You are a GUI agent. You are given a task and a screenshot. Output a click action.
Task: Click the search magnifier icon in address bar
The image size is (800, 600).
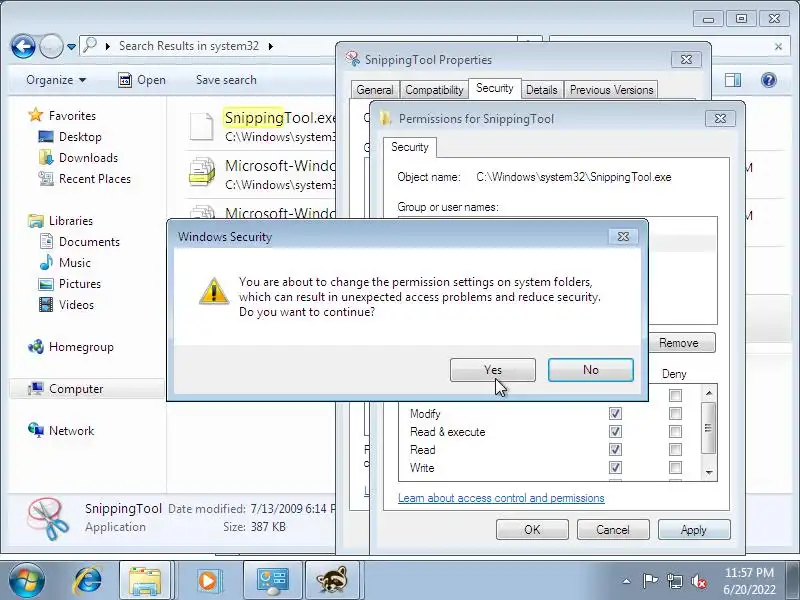coord(90,45)
